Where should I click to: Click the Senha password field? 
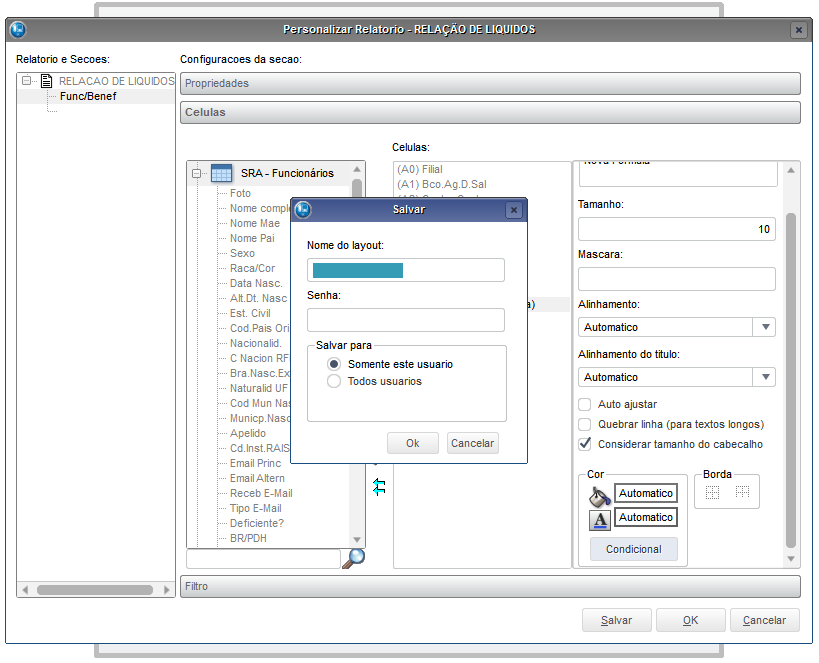click(x=406, y=320)
